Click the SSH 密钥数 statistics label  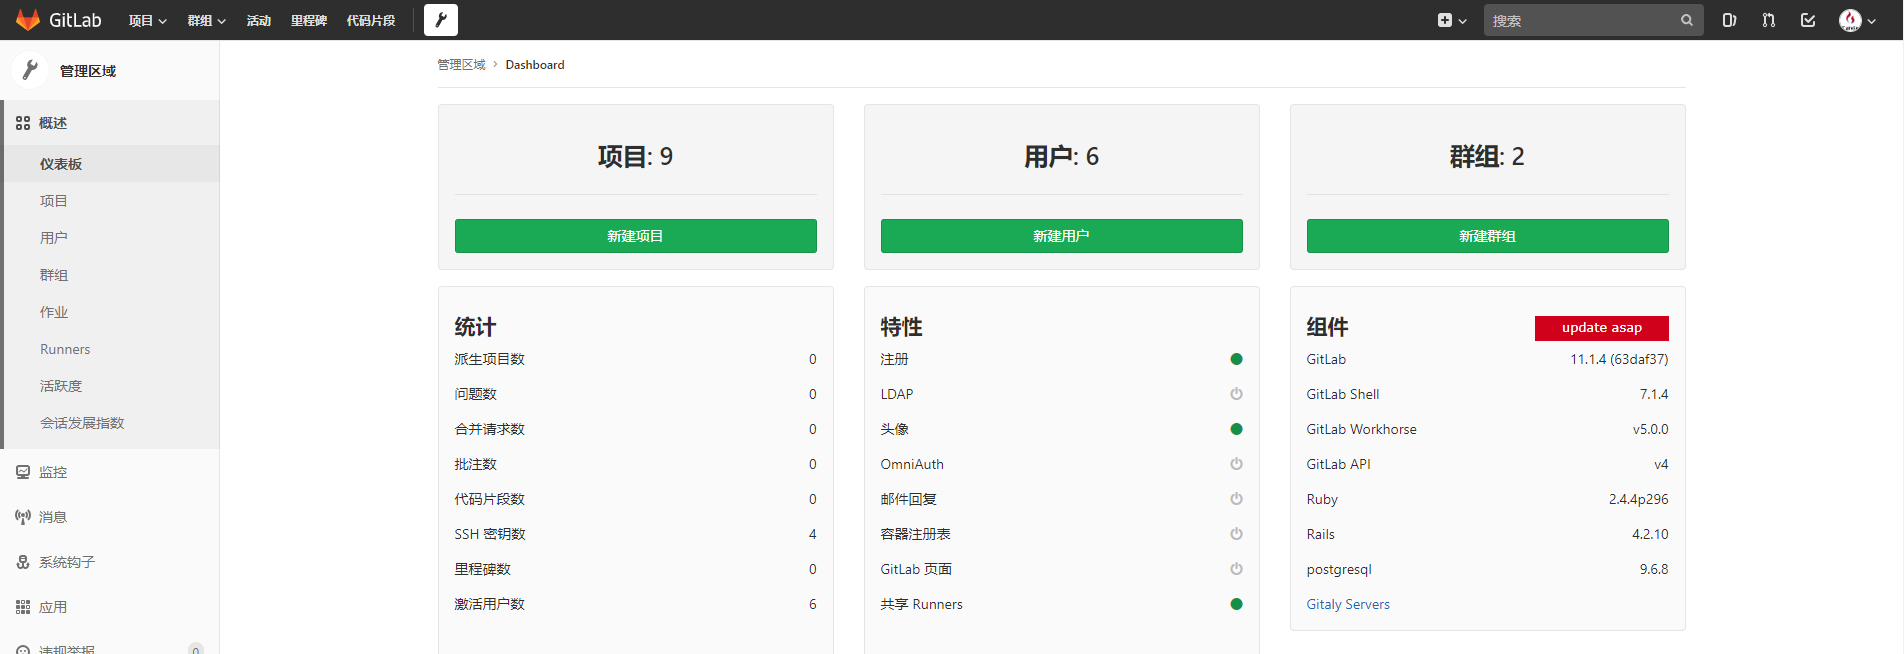490,534
